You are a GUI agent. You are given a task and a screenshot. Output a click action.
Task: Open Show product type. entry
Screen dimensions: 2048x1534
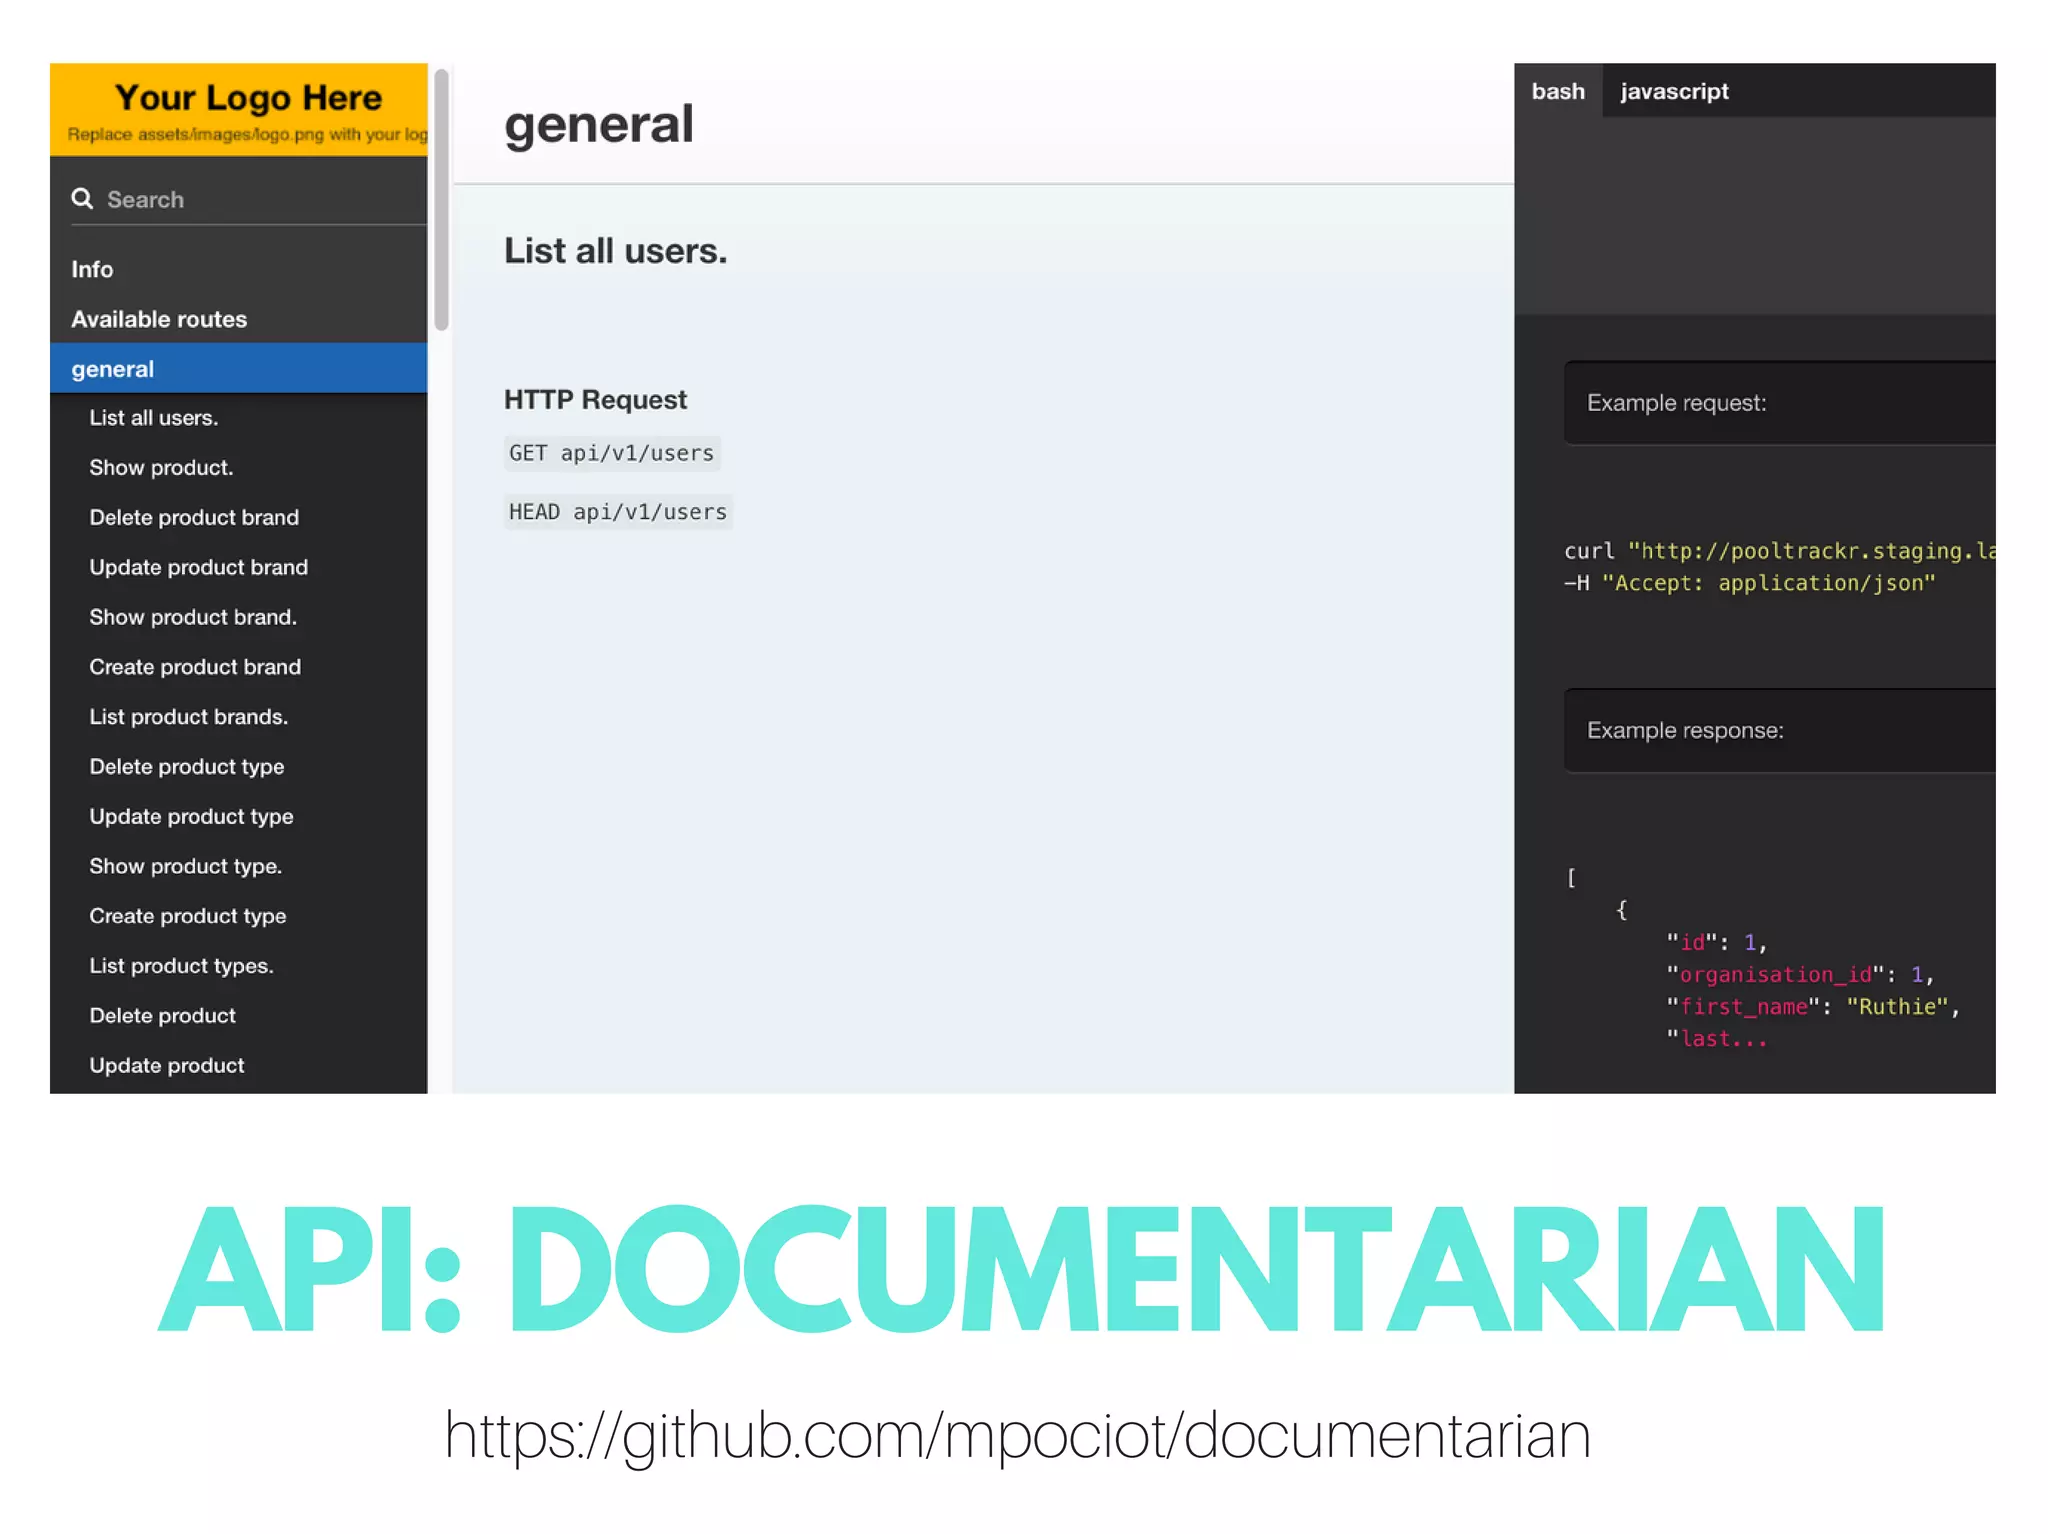click(x=186, y=866)
